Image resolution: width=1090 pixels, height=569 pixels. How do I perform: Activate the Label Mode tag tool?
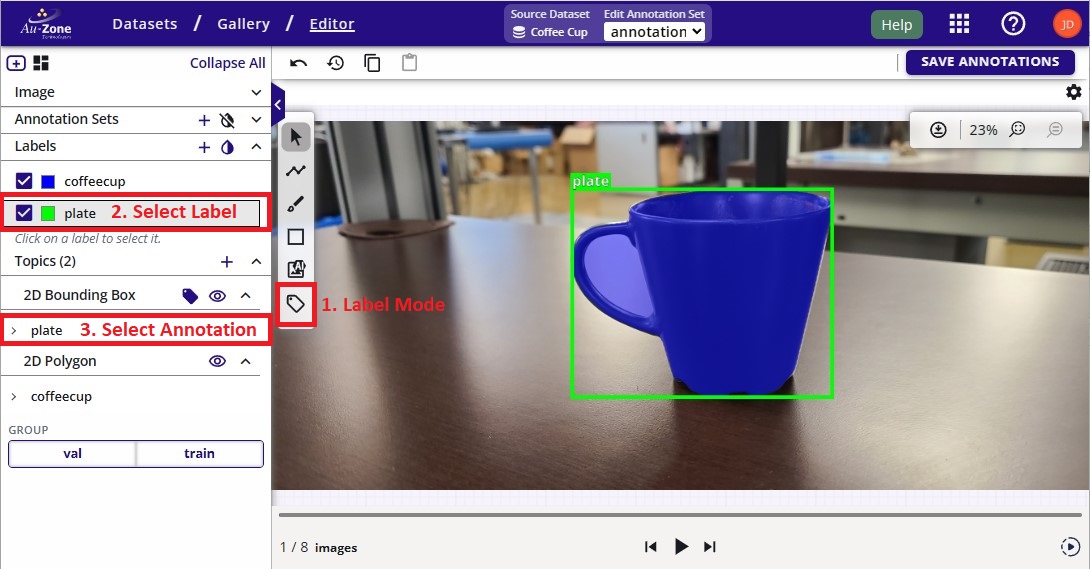pyautogui.click(x=296, y=304)
